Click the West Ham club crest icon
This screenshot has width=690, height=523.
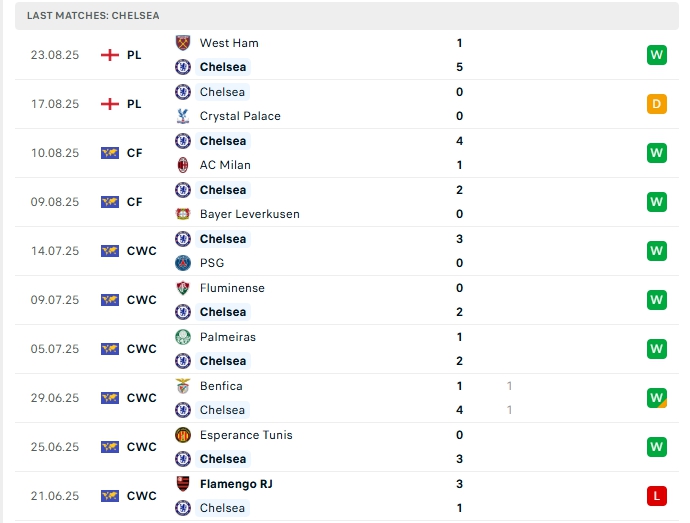click(183, 43)
